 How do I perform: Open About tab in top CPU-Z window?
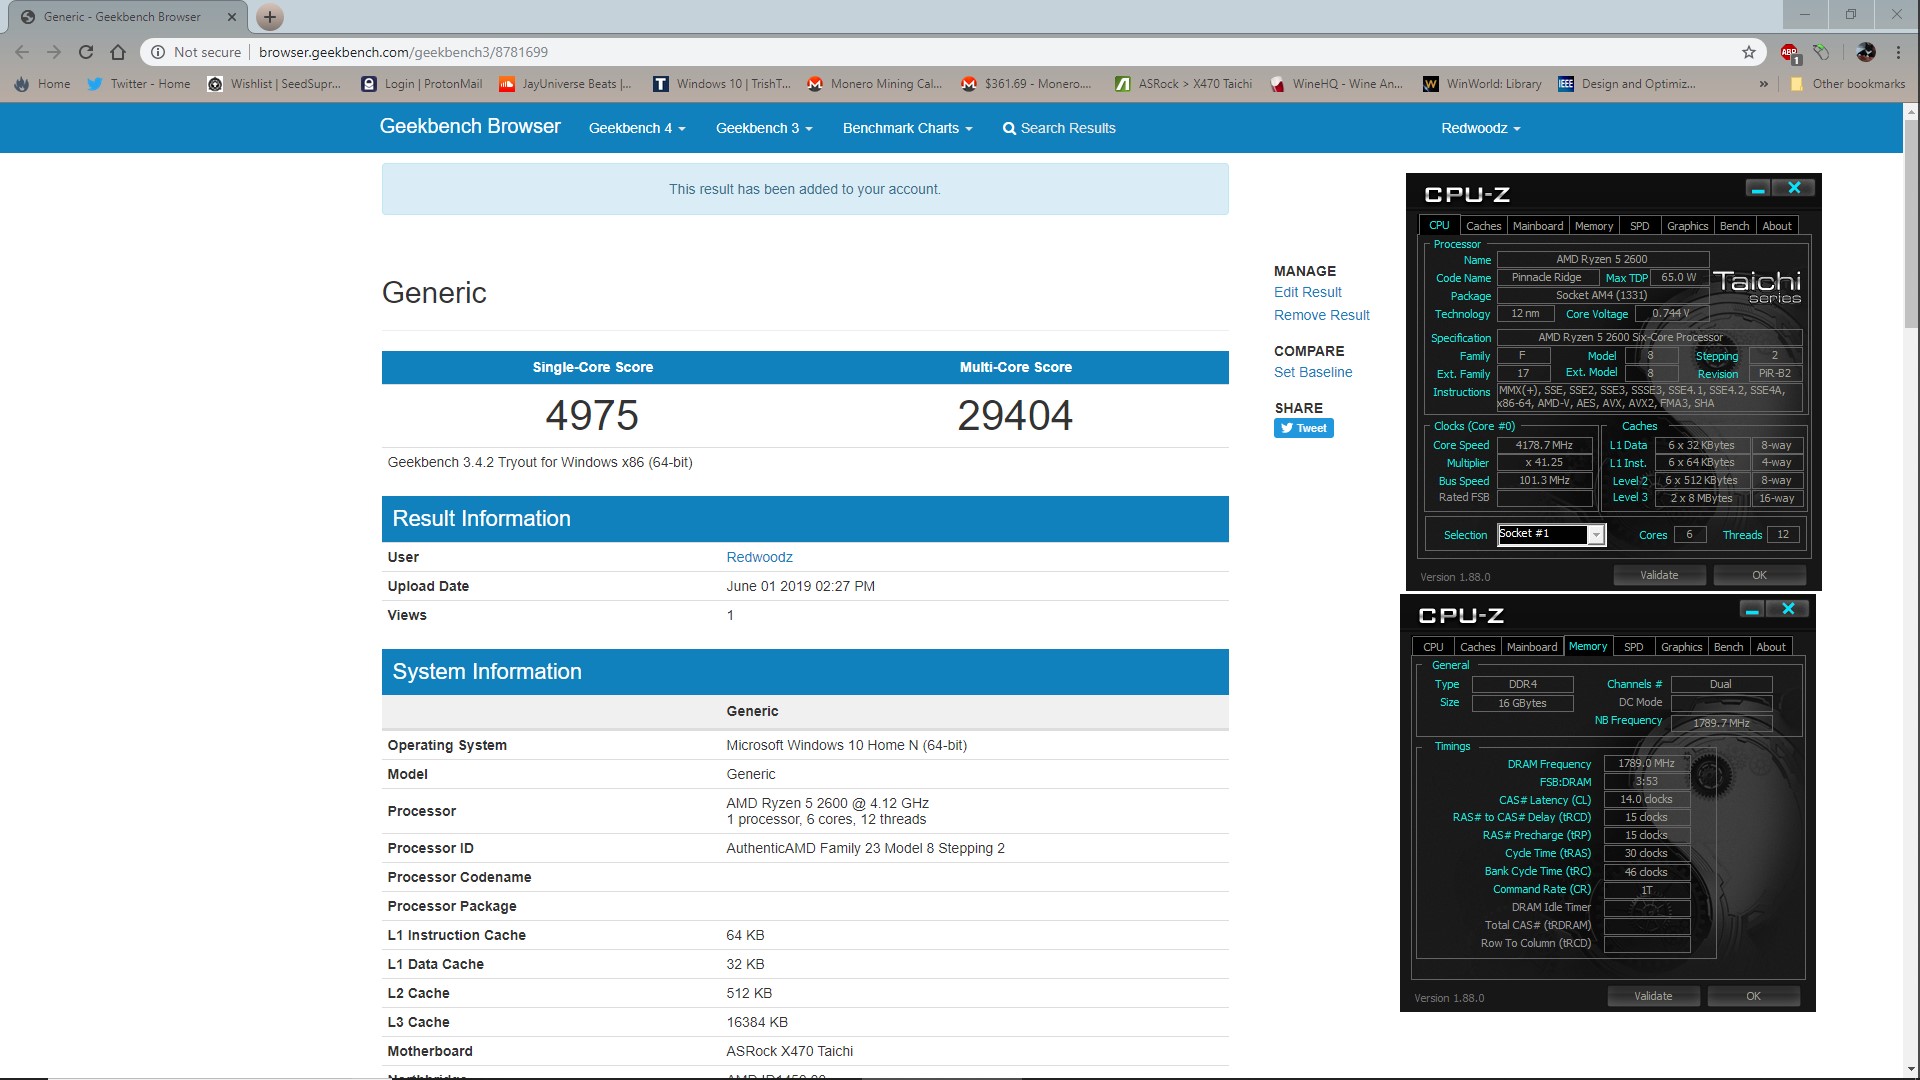click(1776, 226)
